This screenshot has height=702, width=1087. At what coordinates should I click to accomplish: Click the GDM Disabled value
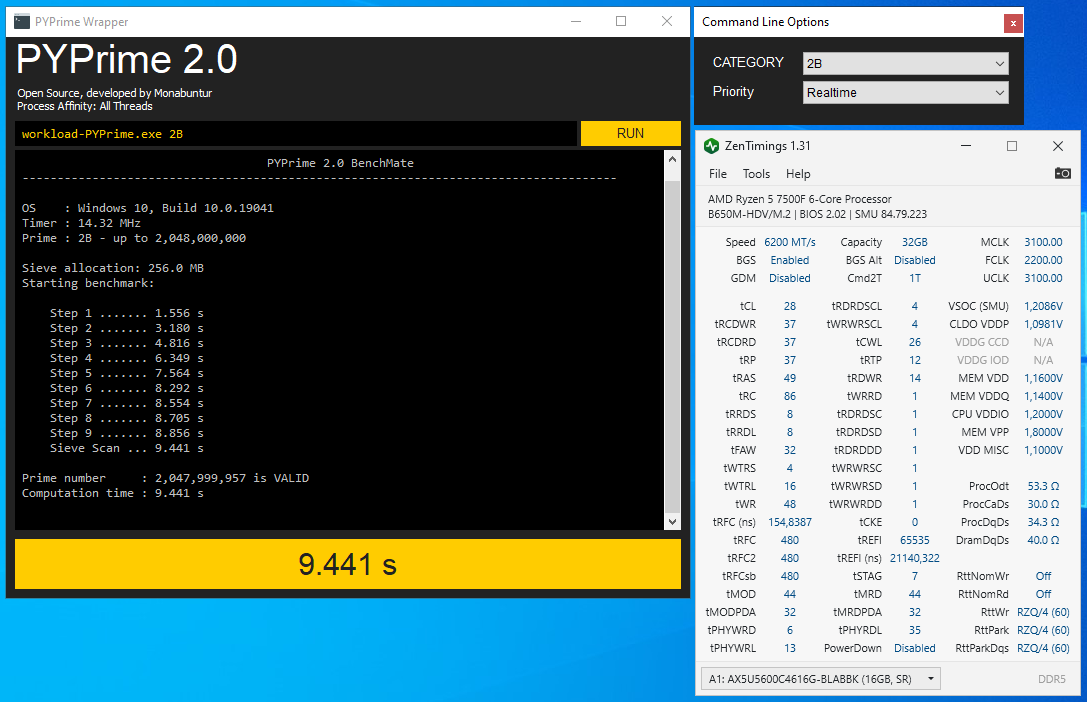(x=790, y=278)
